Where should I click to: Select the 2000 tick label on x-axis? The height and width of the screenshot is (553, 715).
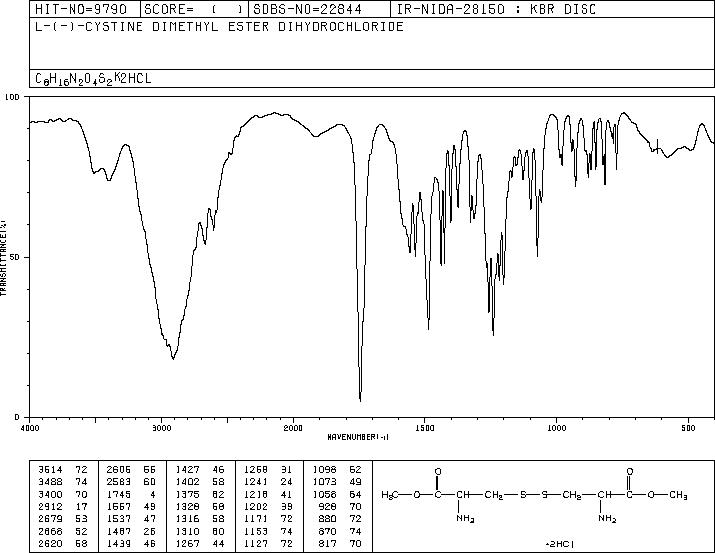tap(293, 428)
